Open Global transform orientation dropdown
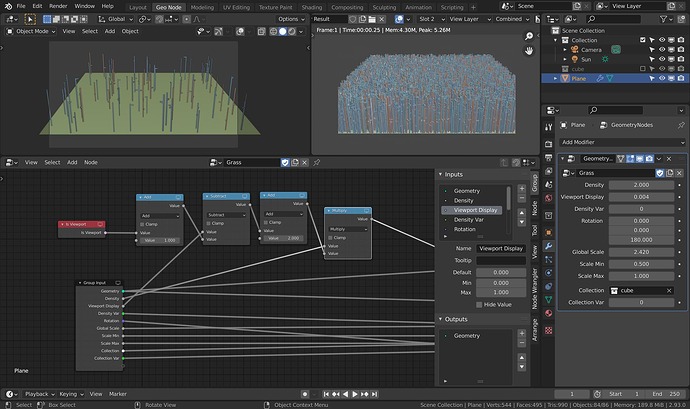 (115, 19)
